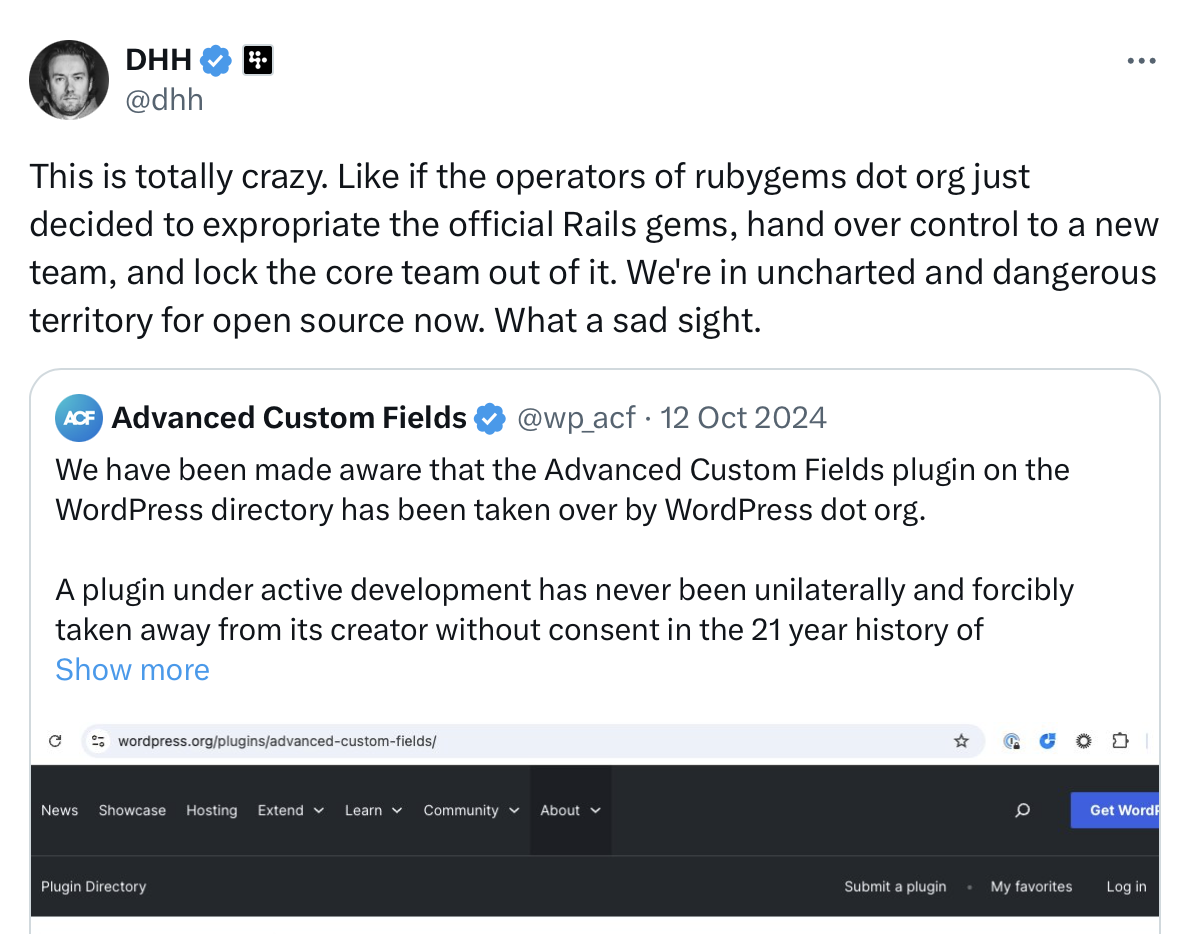This screenshot has height=934, width=1184.
Task: Bookmark page with the star icon
Action: [960, 741]
